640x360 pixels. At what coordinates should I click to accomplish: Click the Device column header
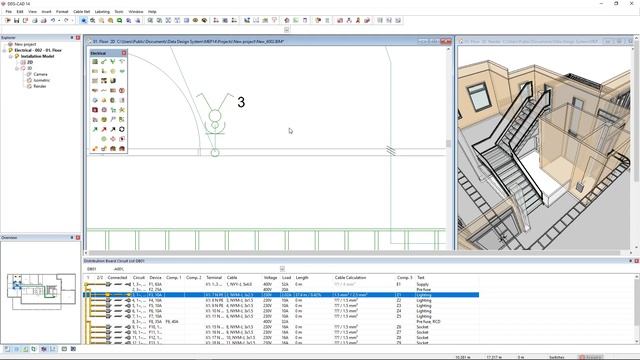pos(155,278)
